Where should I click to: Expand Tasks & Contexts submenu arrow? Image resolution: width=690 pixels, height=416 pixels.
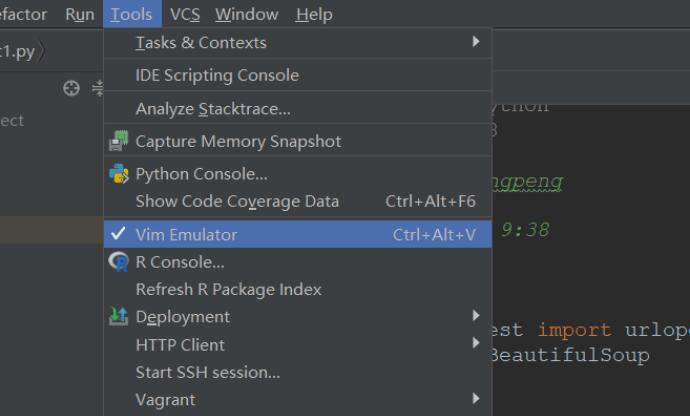(x=476, y=42)
